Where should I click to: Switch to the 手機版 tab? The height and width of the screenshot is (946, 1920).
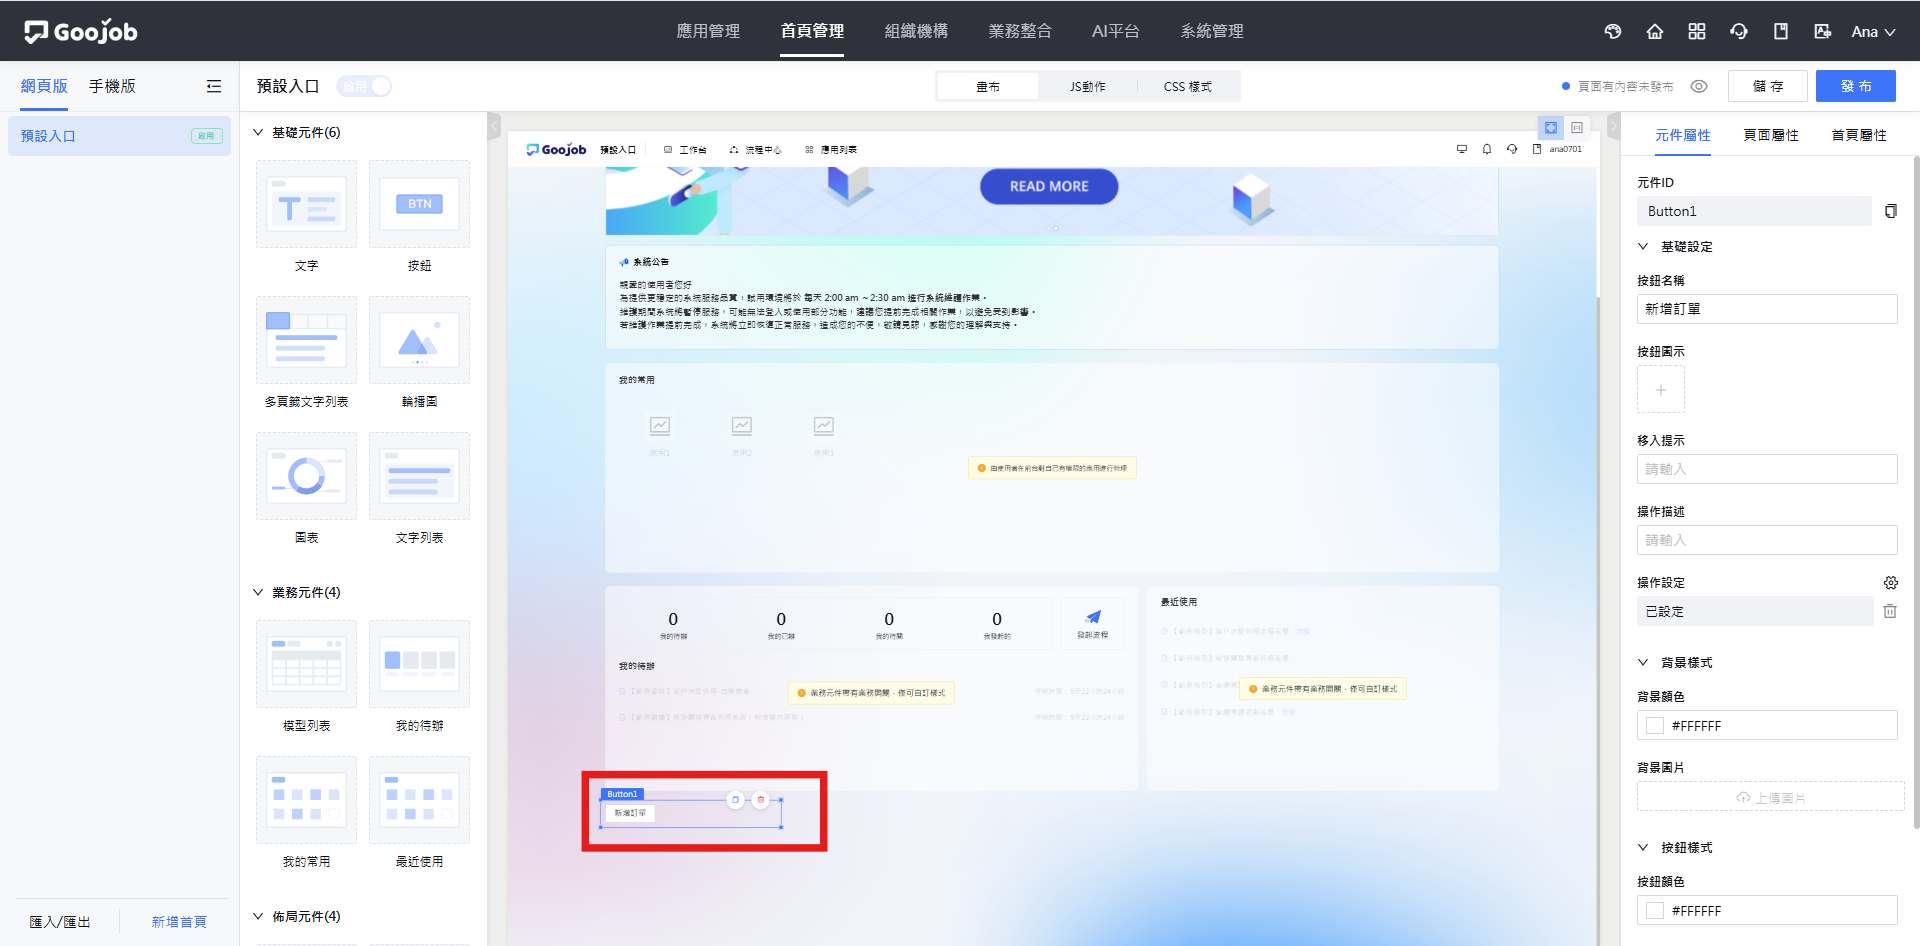point(112,86)
